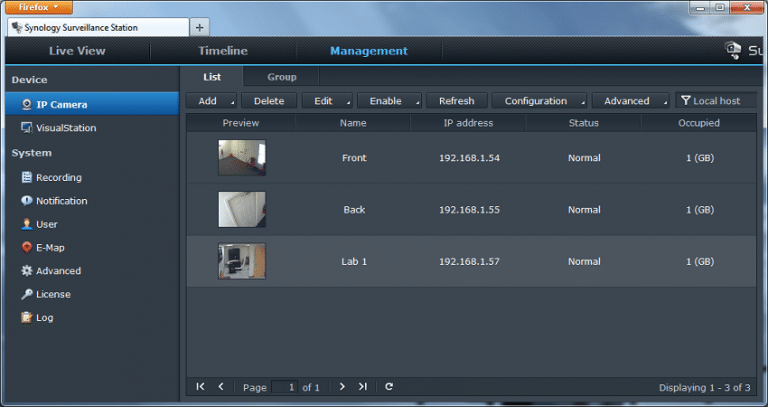This screenshot has width=768, height=407.
Task: Sort by the Status column header
Action: click(583, 123)
